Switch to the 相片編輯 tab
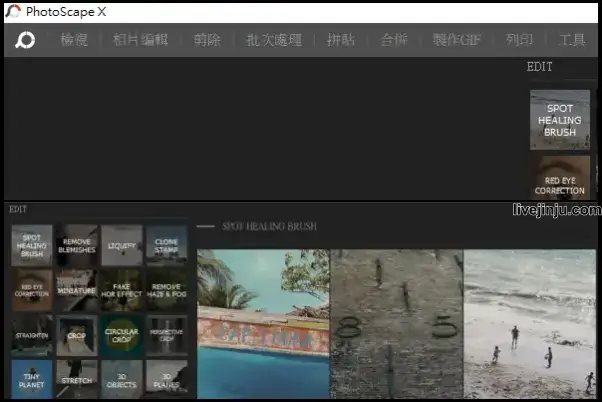 pyautogui.click(x=140, y=40)
